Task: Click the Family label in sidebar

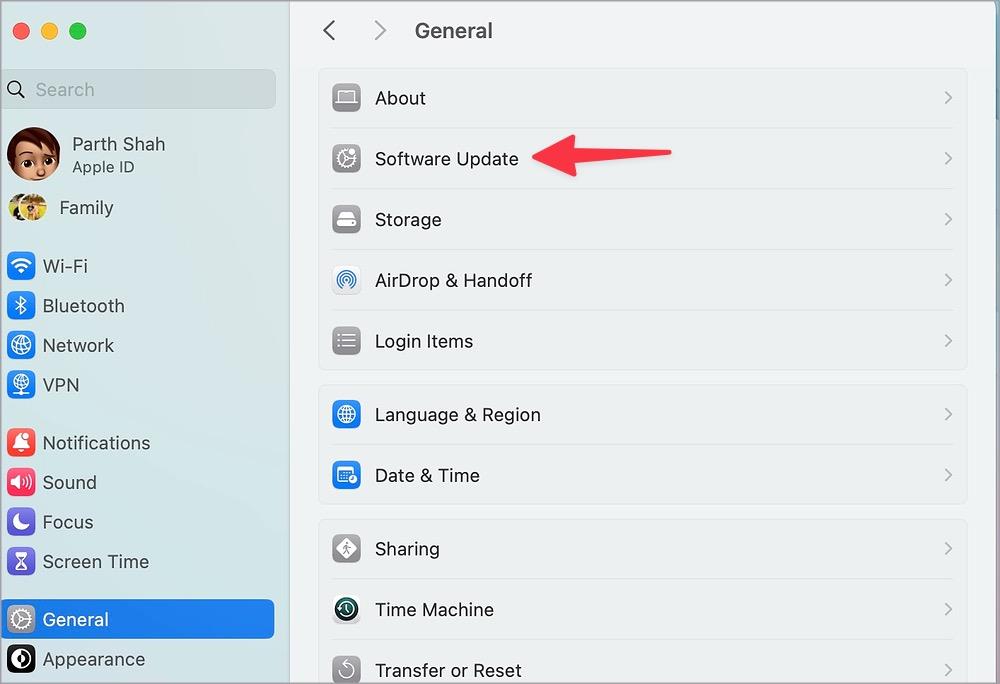Action: 86,207
